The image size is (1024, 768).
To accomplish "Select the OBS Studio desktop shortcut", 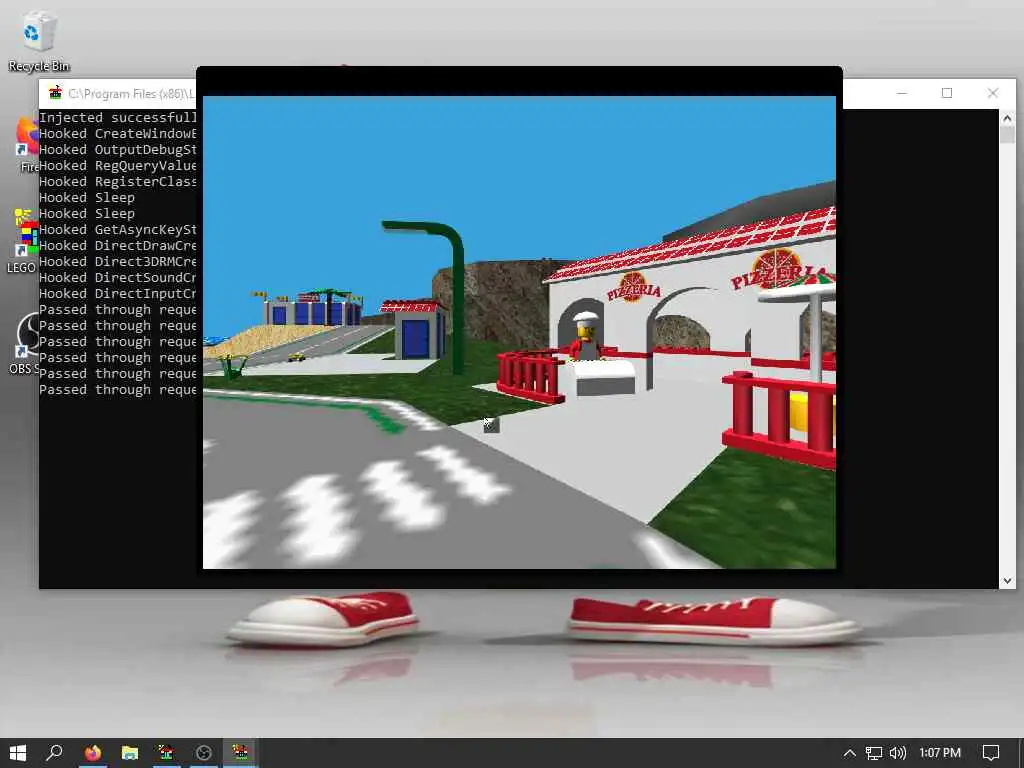I will (x=25, y=343).
